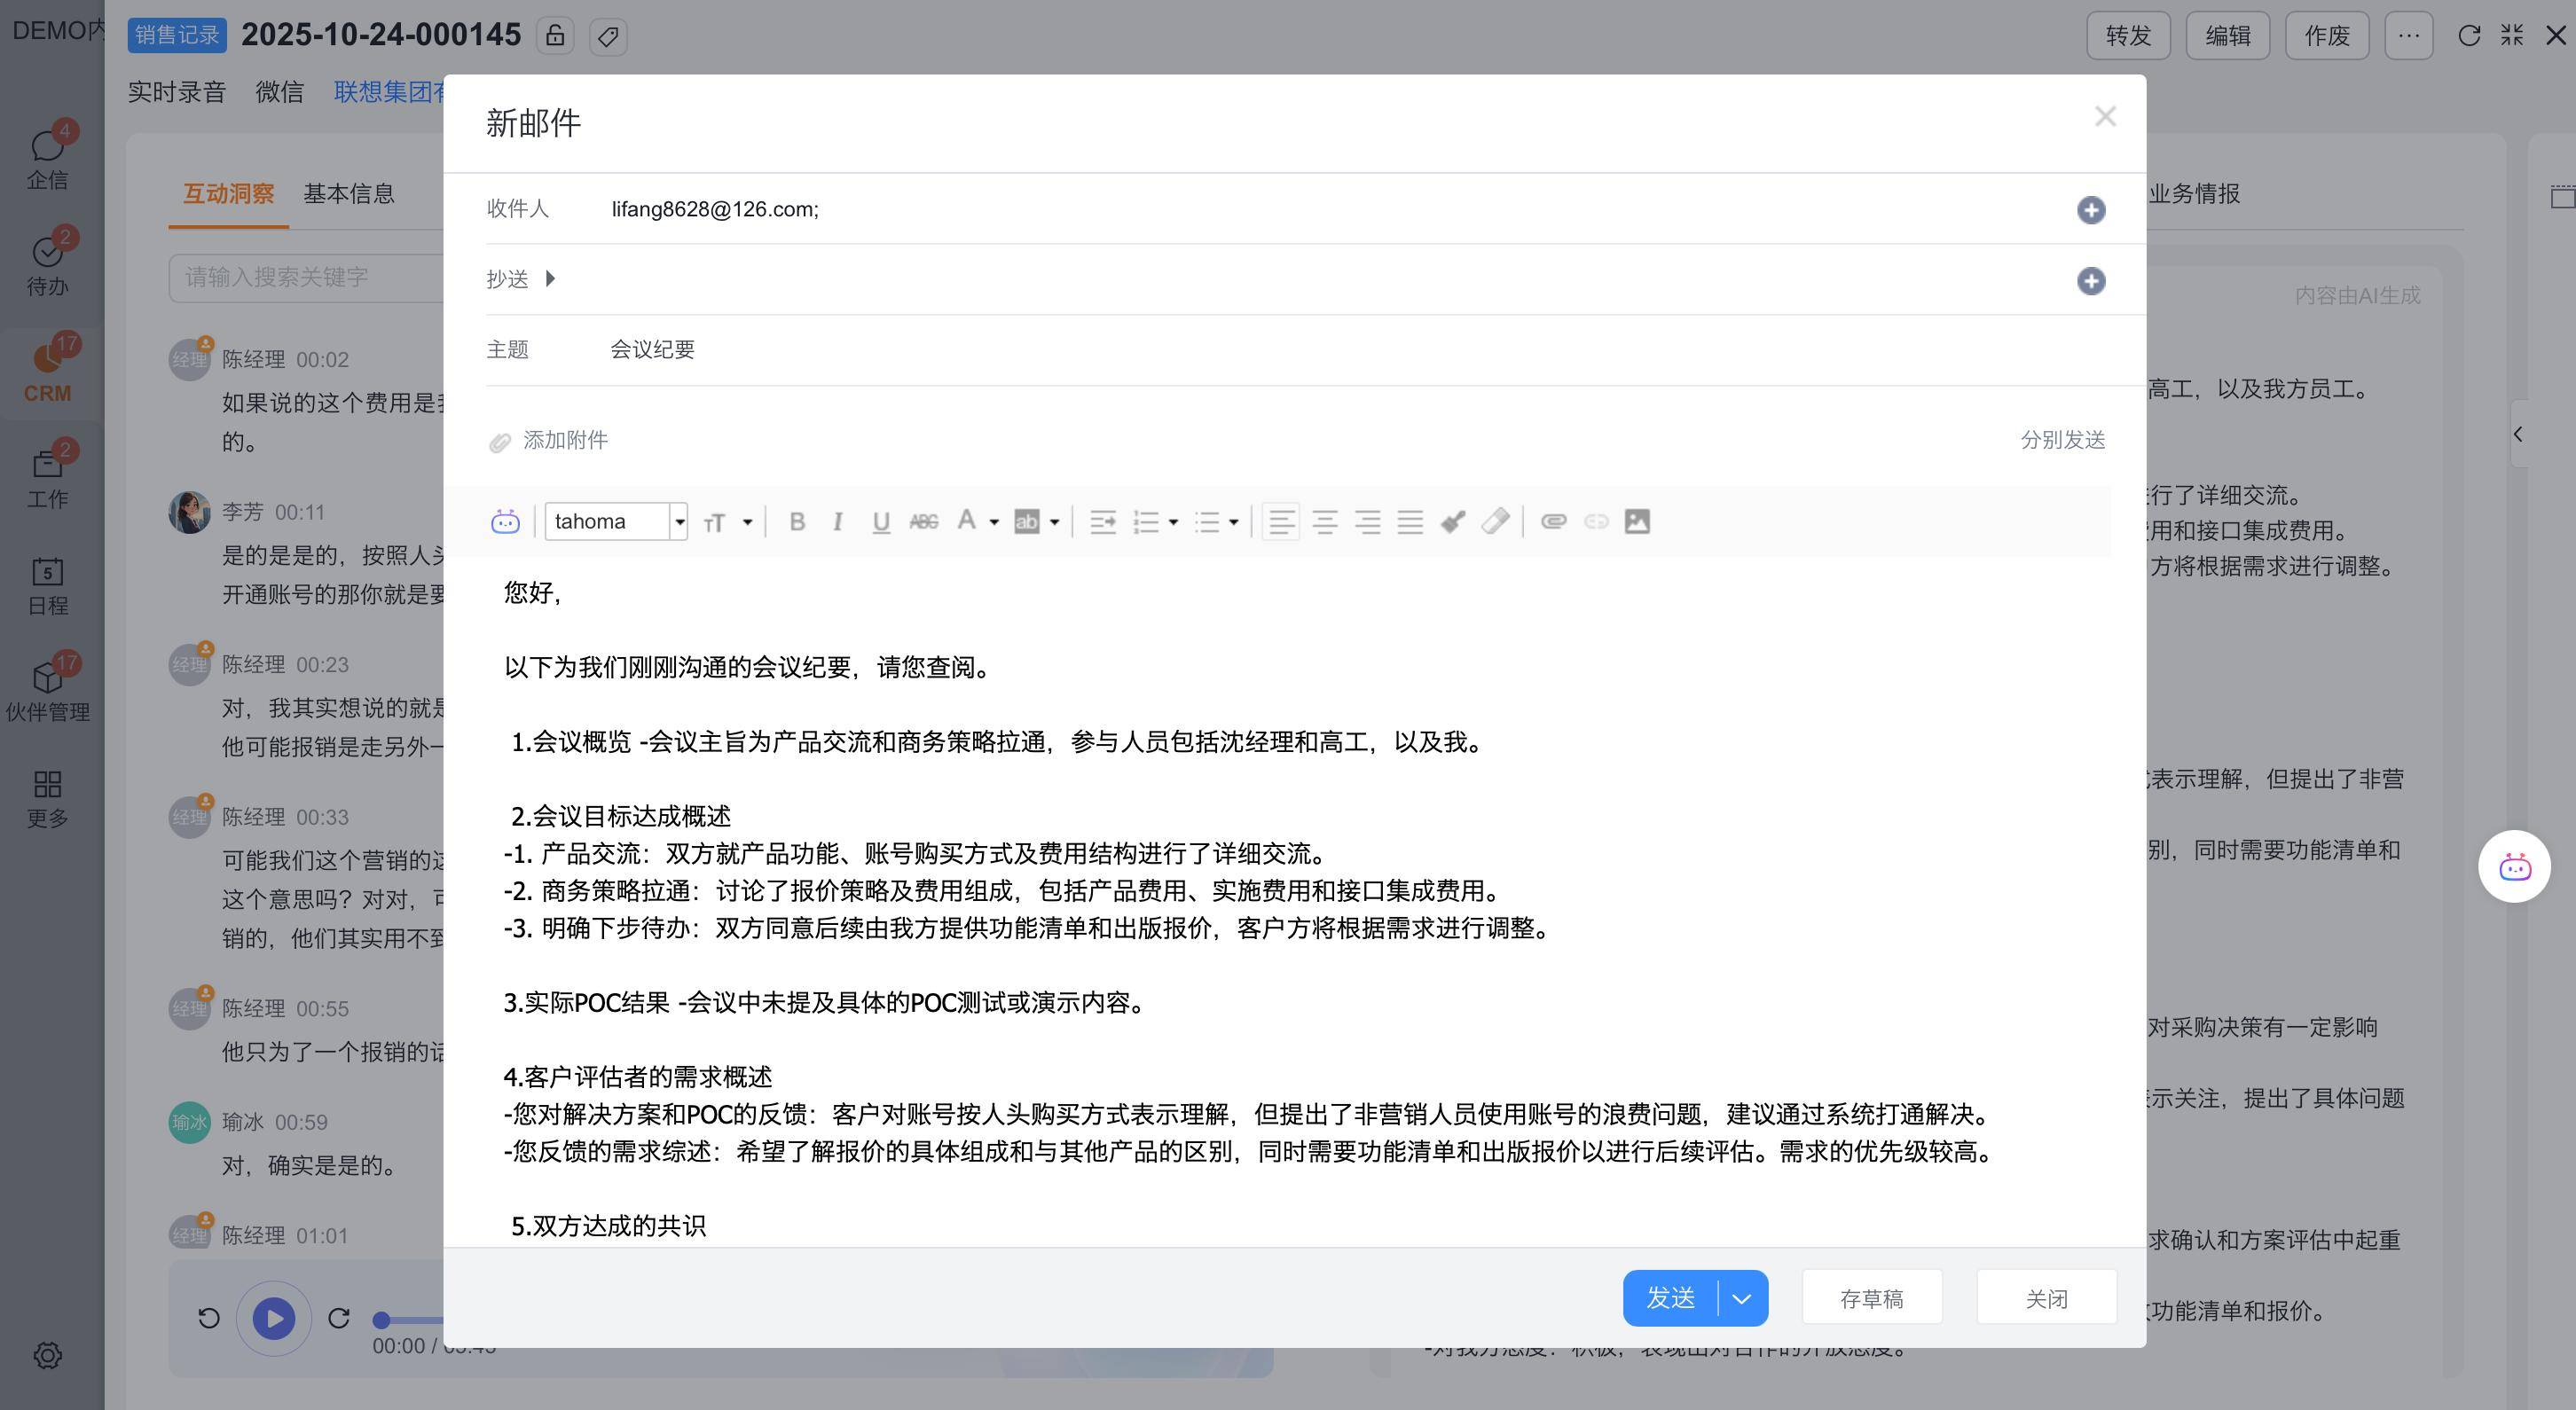Screen dimensions: 2576x1410
Task: Apply the format painter brush tool
Action: [1452, 521]
